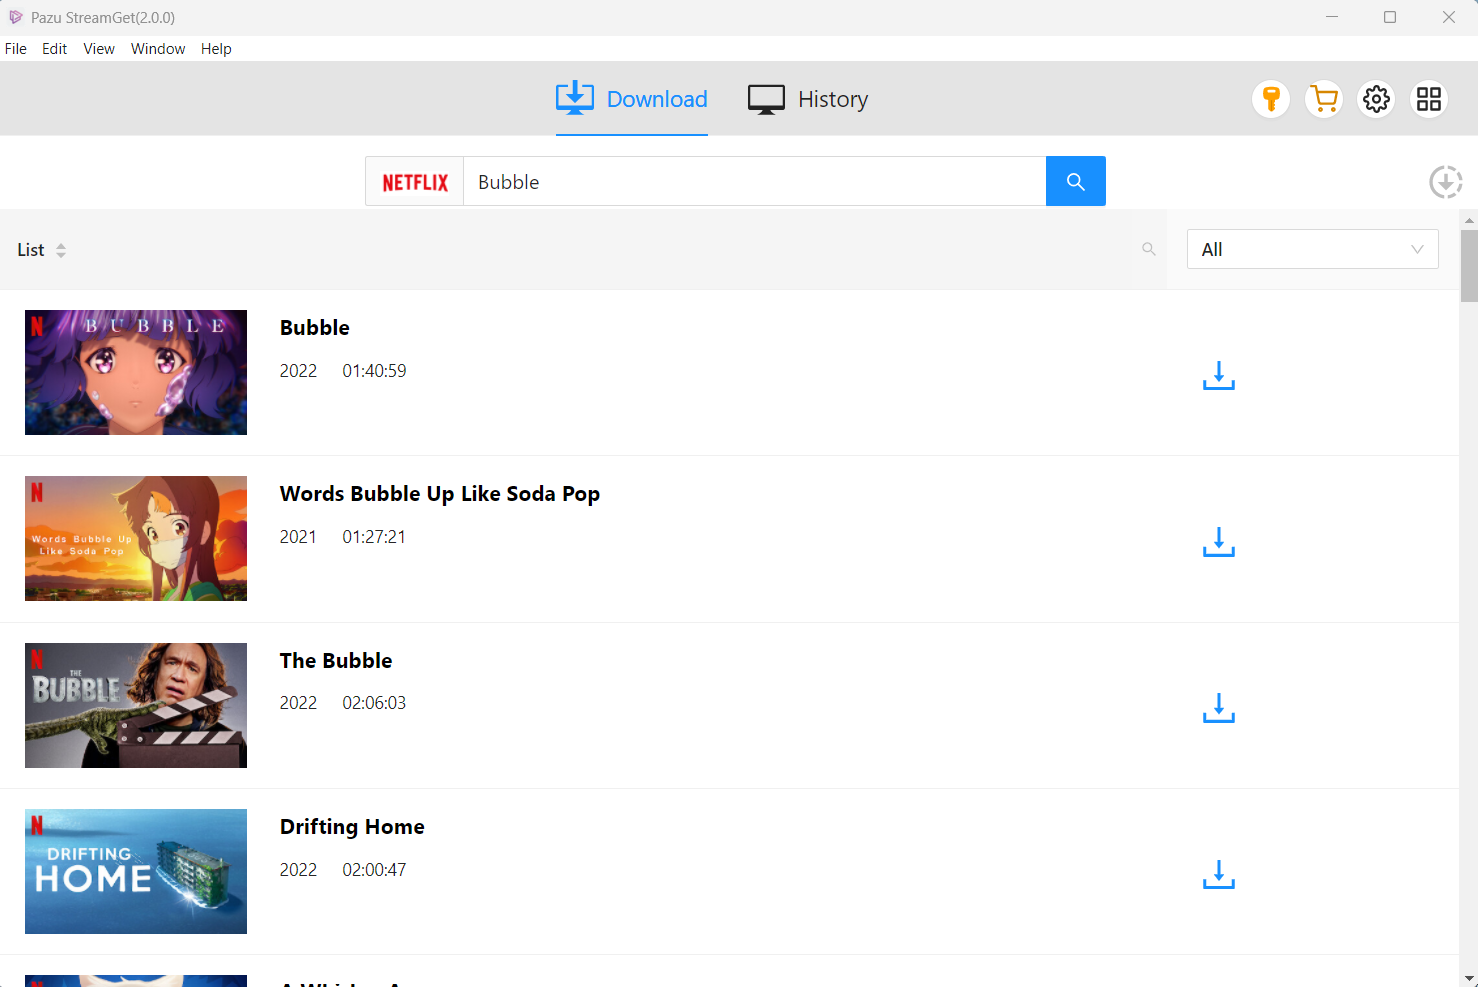Click the small list filter search icon
Viewport: 1478px width, 987px height.
[1149, 249]
